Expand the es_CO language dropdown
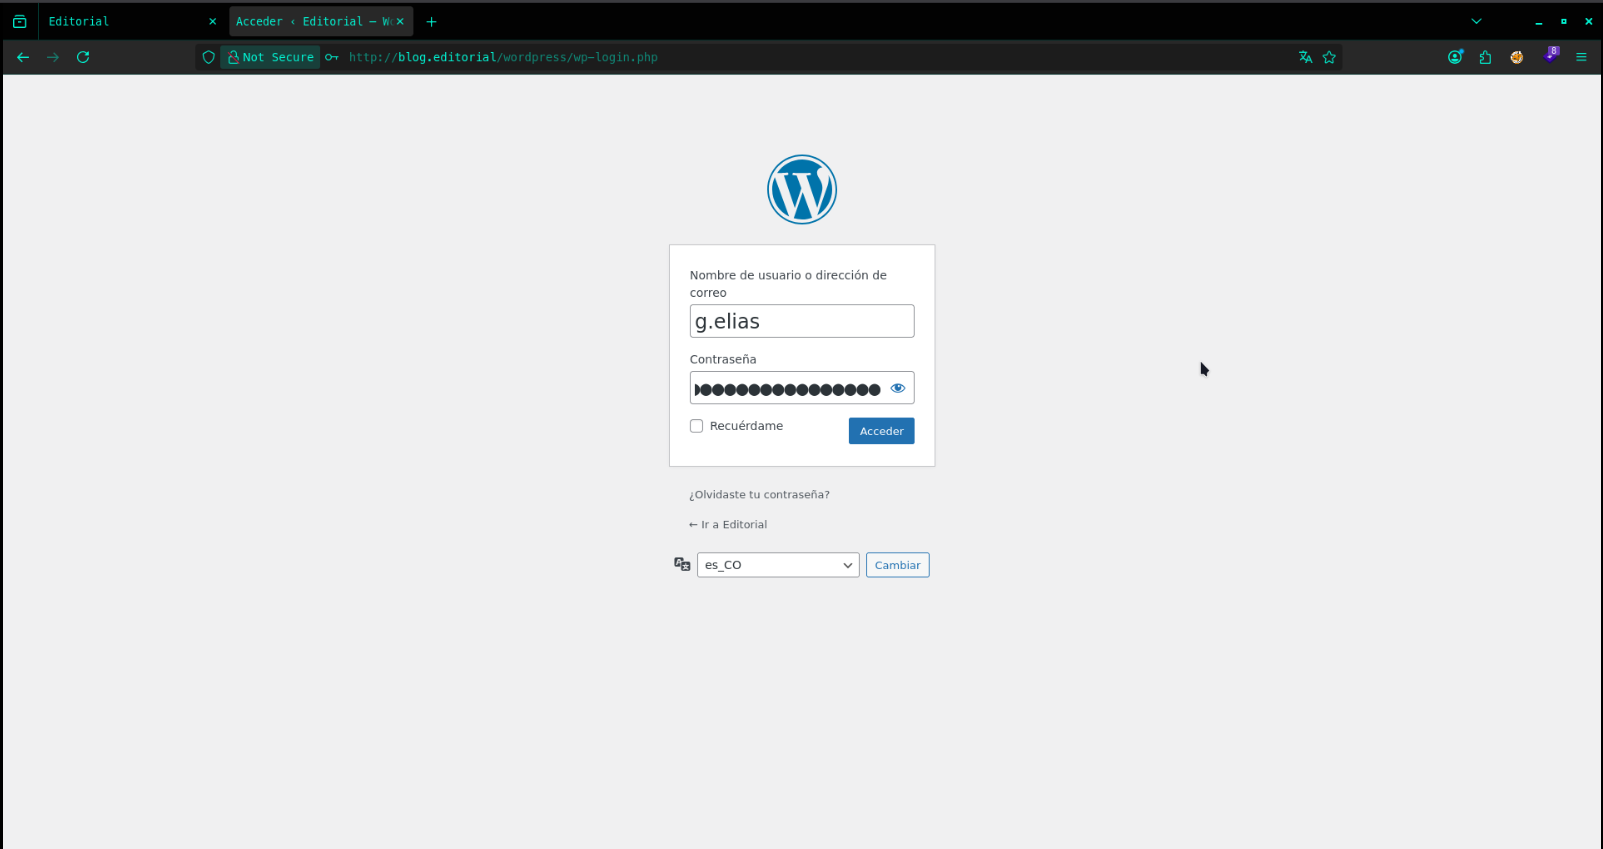1603x849 pixels. (778, 565)
